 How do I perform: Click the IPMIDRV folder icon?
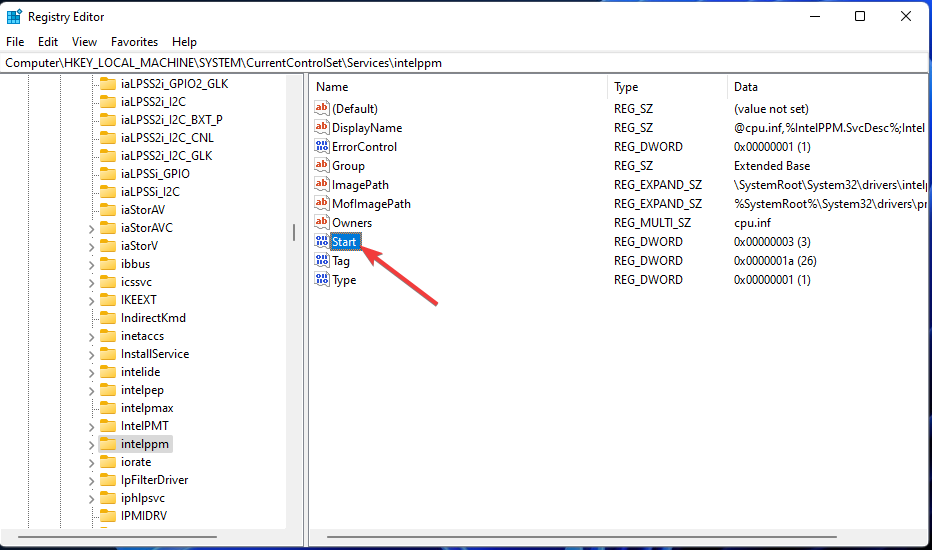[108, 516]
